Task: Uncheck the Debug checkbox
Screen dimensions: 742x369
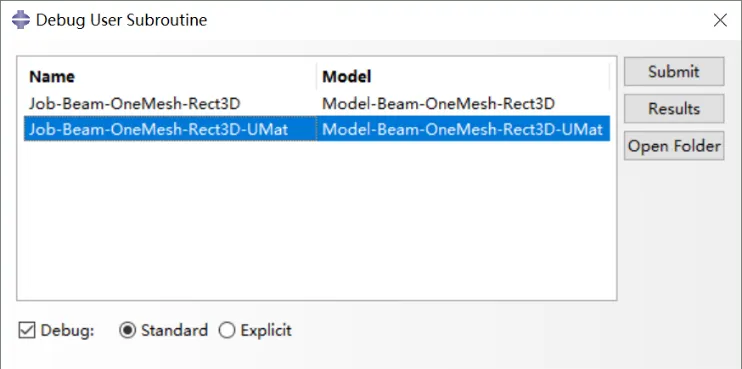Action: pyautogui.click(x=27, y=330)
